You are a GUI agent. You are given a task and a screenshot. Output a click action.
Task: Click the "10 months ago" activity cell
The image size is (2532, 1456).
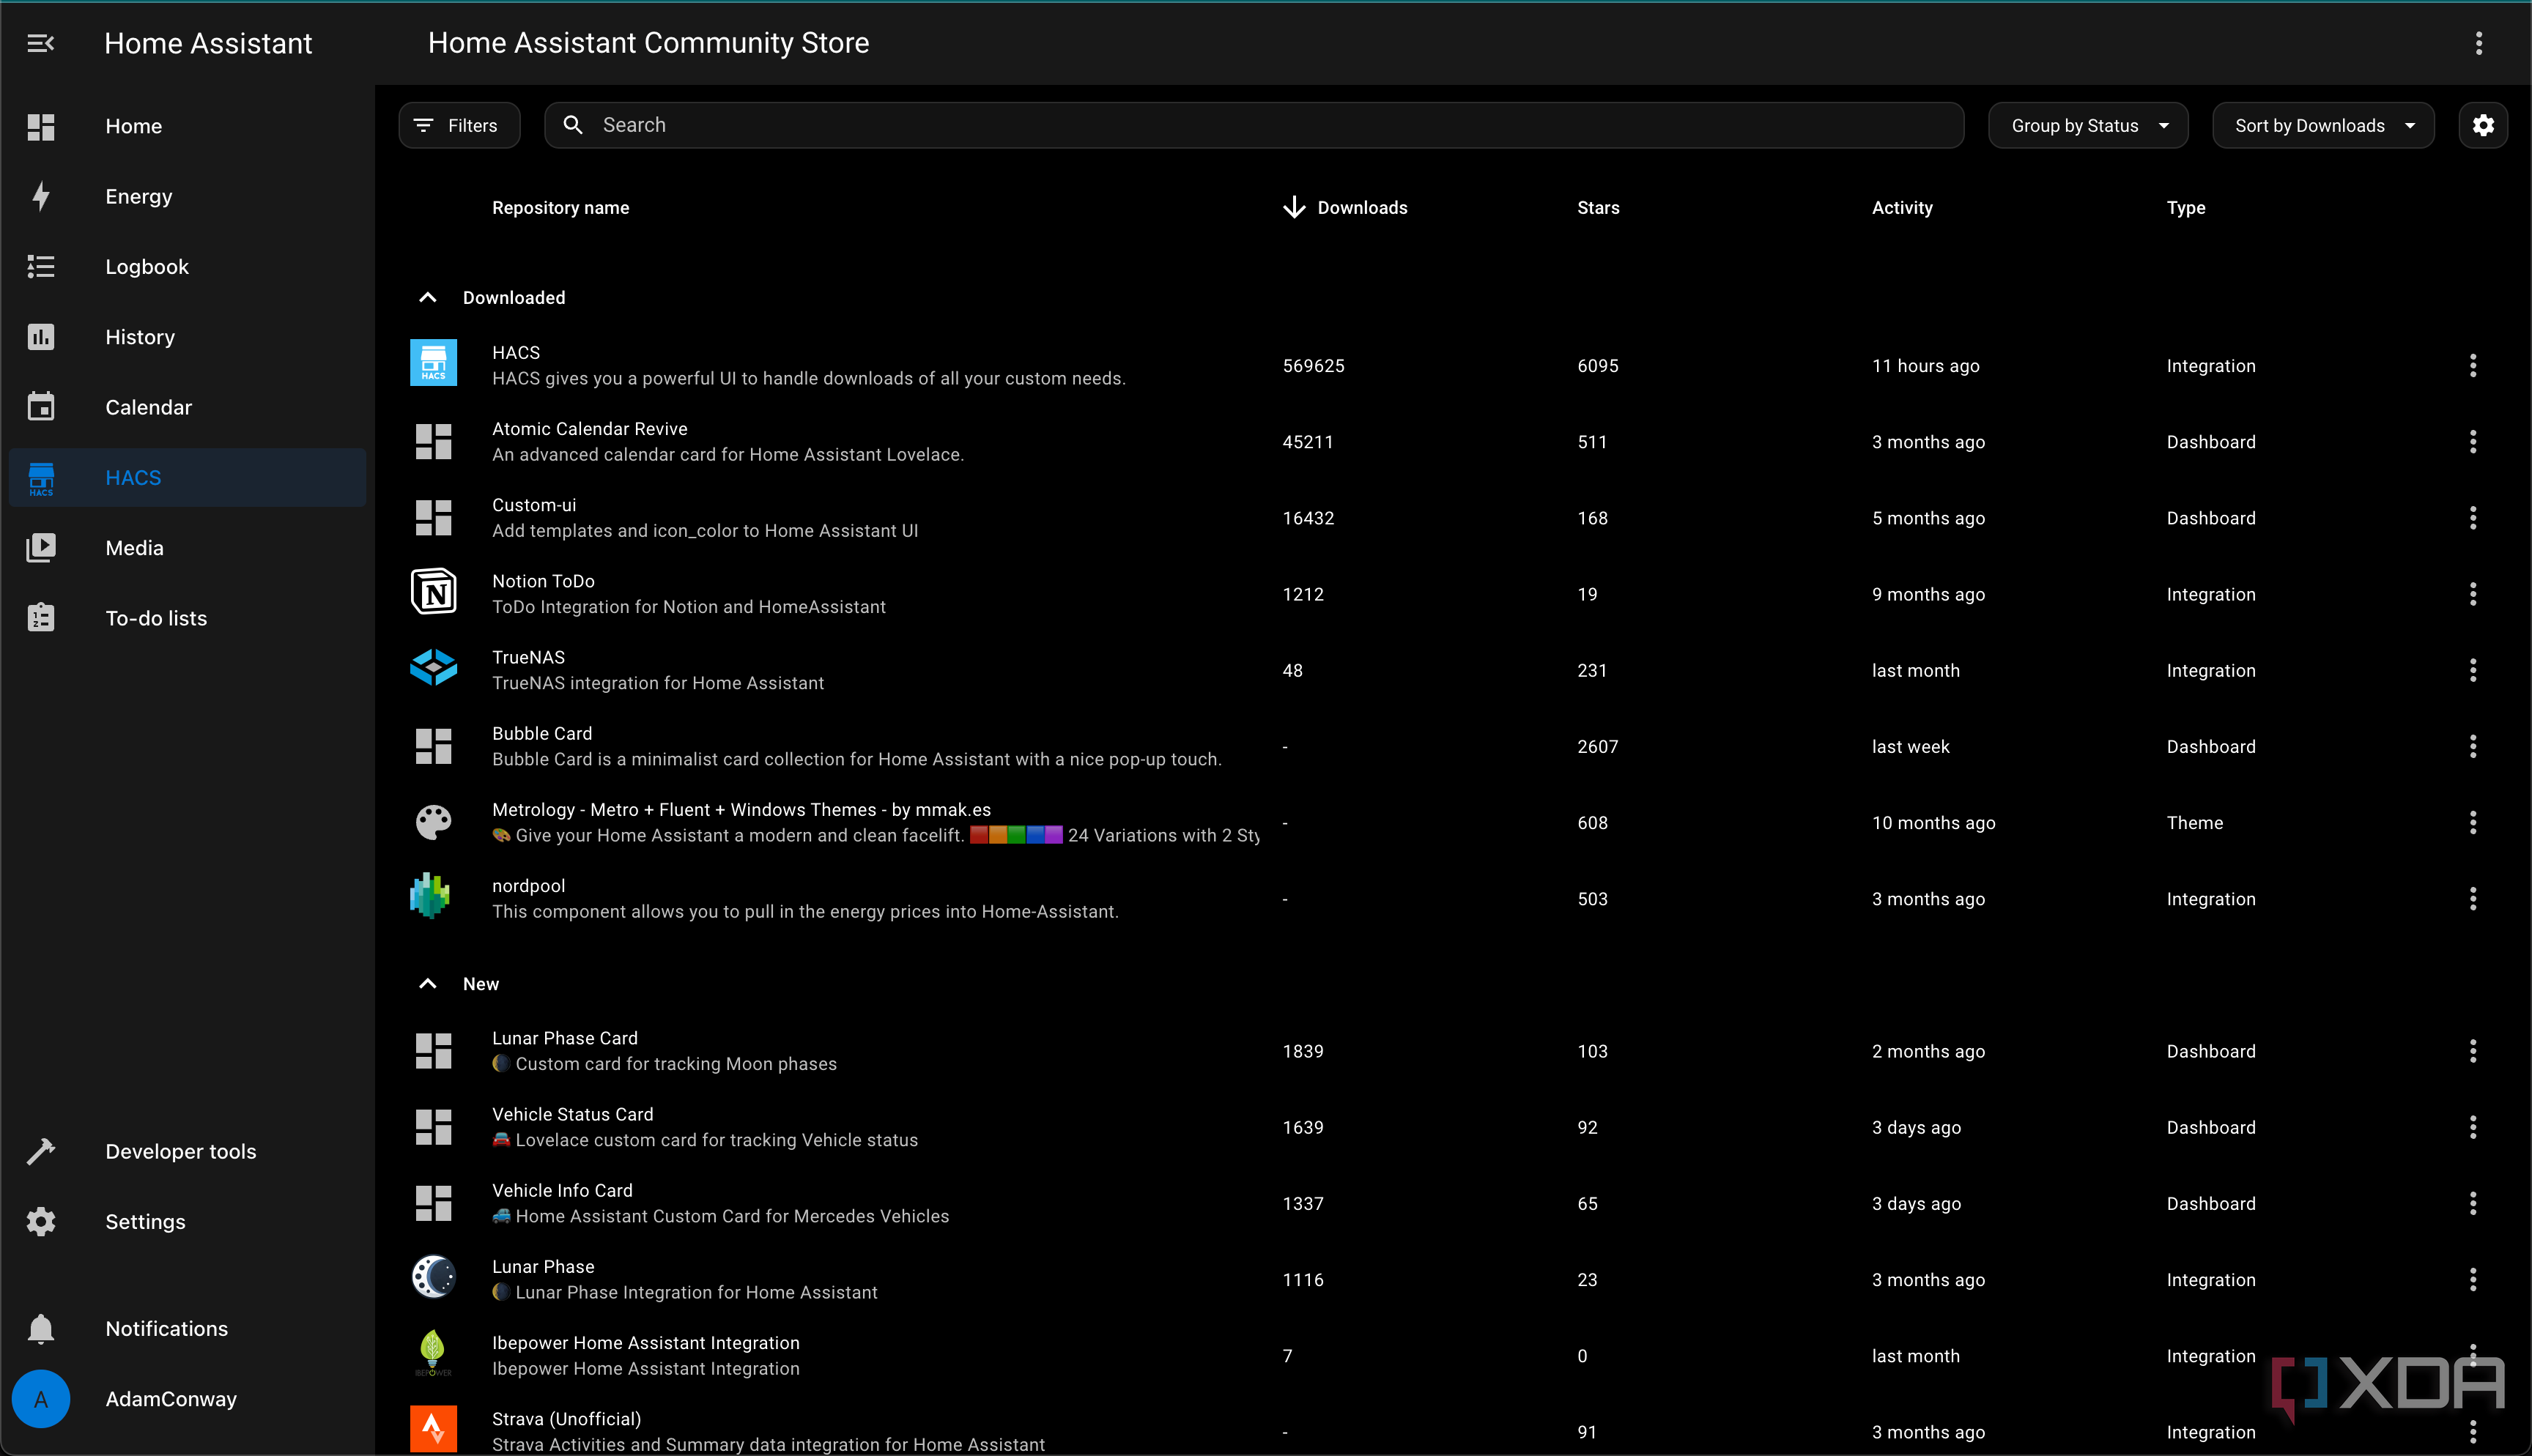point(1933,822)
